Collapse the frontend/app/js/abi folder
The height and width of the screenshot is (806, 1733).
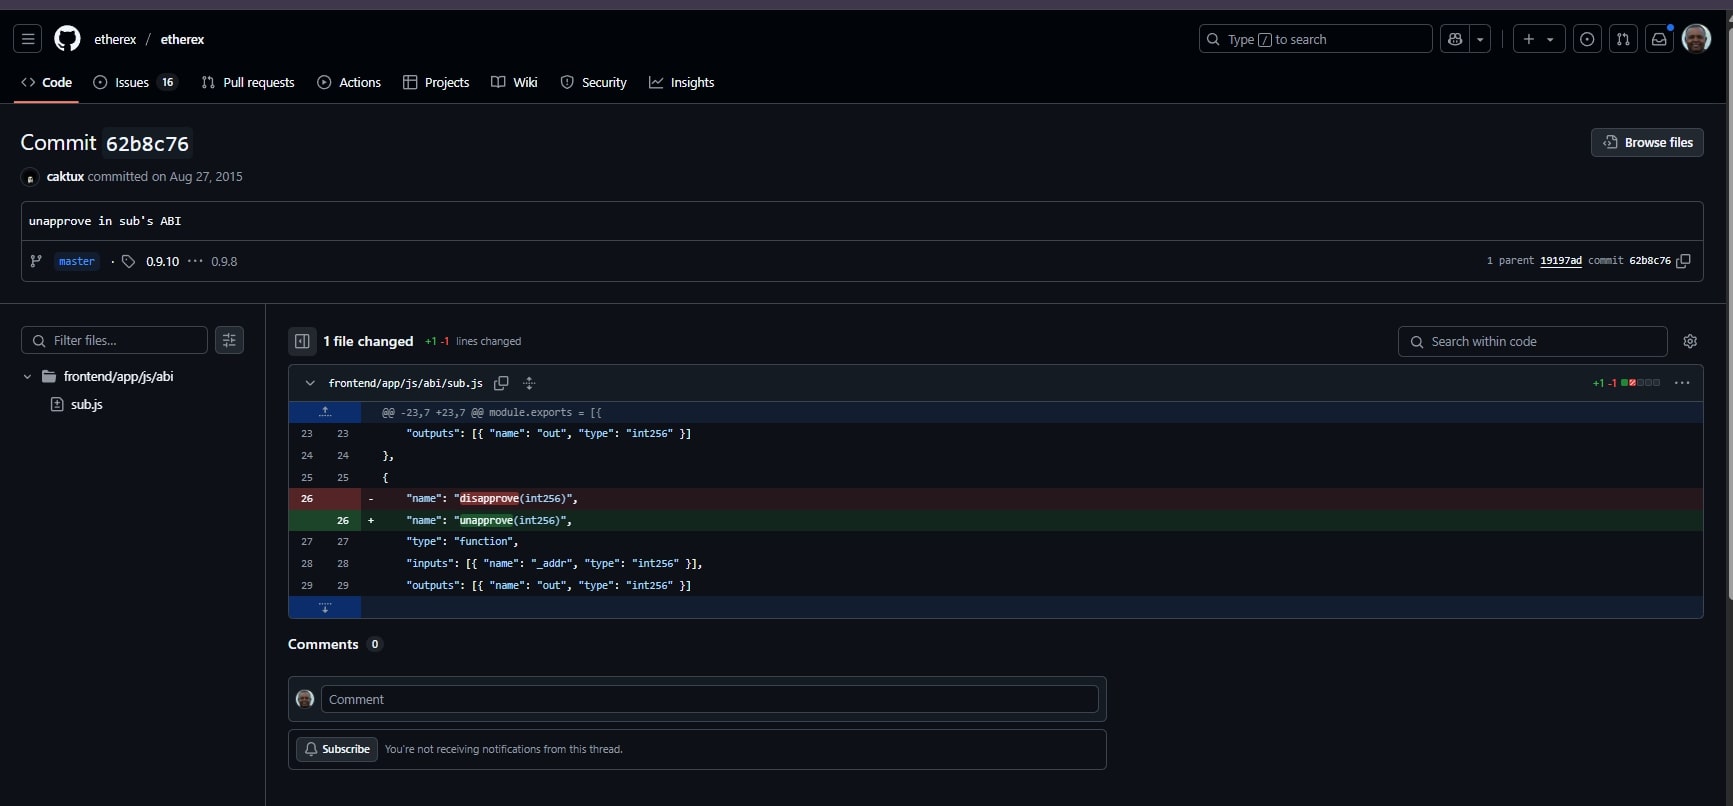27,377
